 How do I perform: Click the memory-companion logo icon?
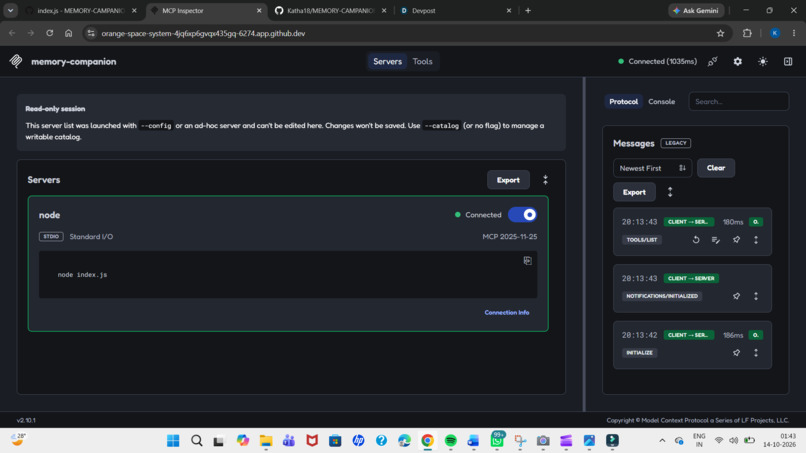(x=16, y=61)
